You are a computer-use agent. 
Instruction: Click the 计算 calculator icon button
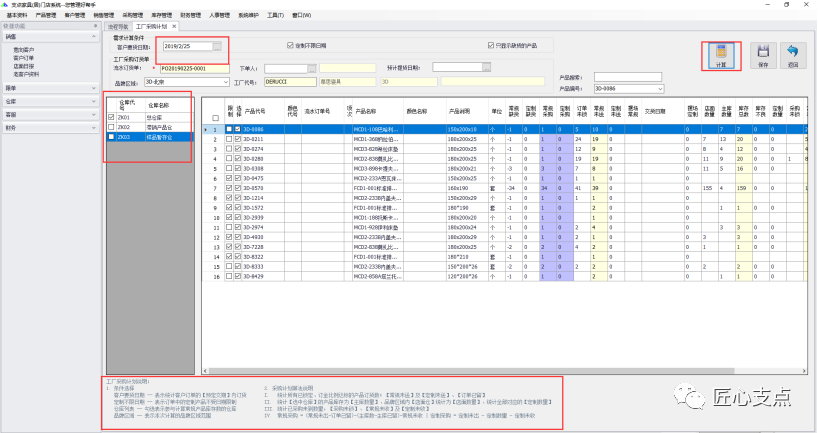pyautogui.click(x=720, y=55)
